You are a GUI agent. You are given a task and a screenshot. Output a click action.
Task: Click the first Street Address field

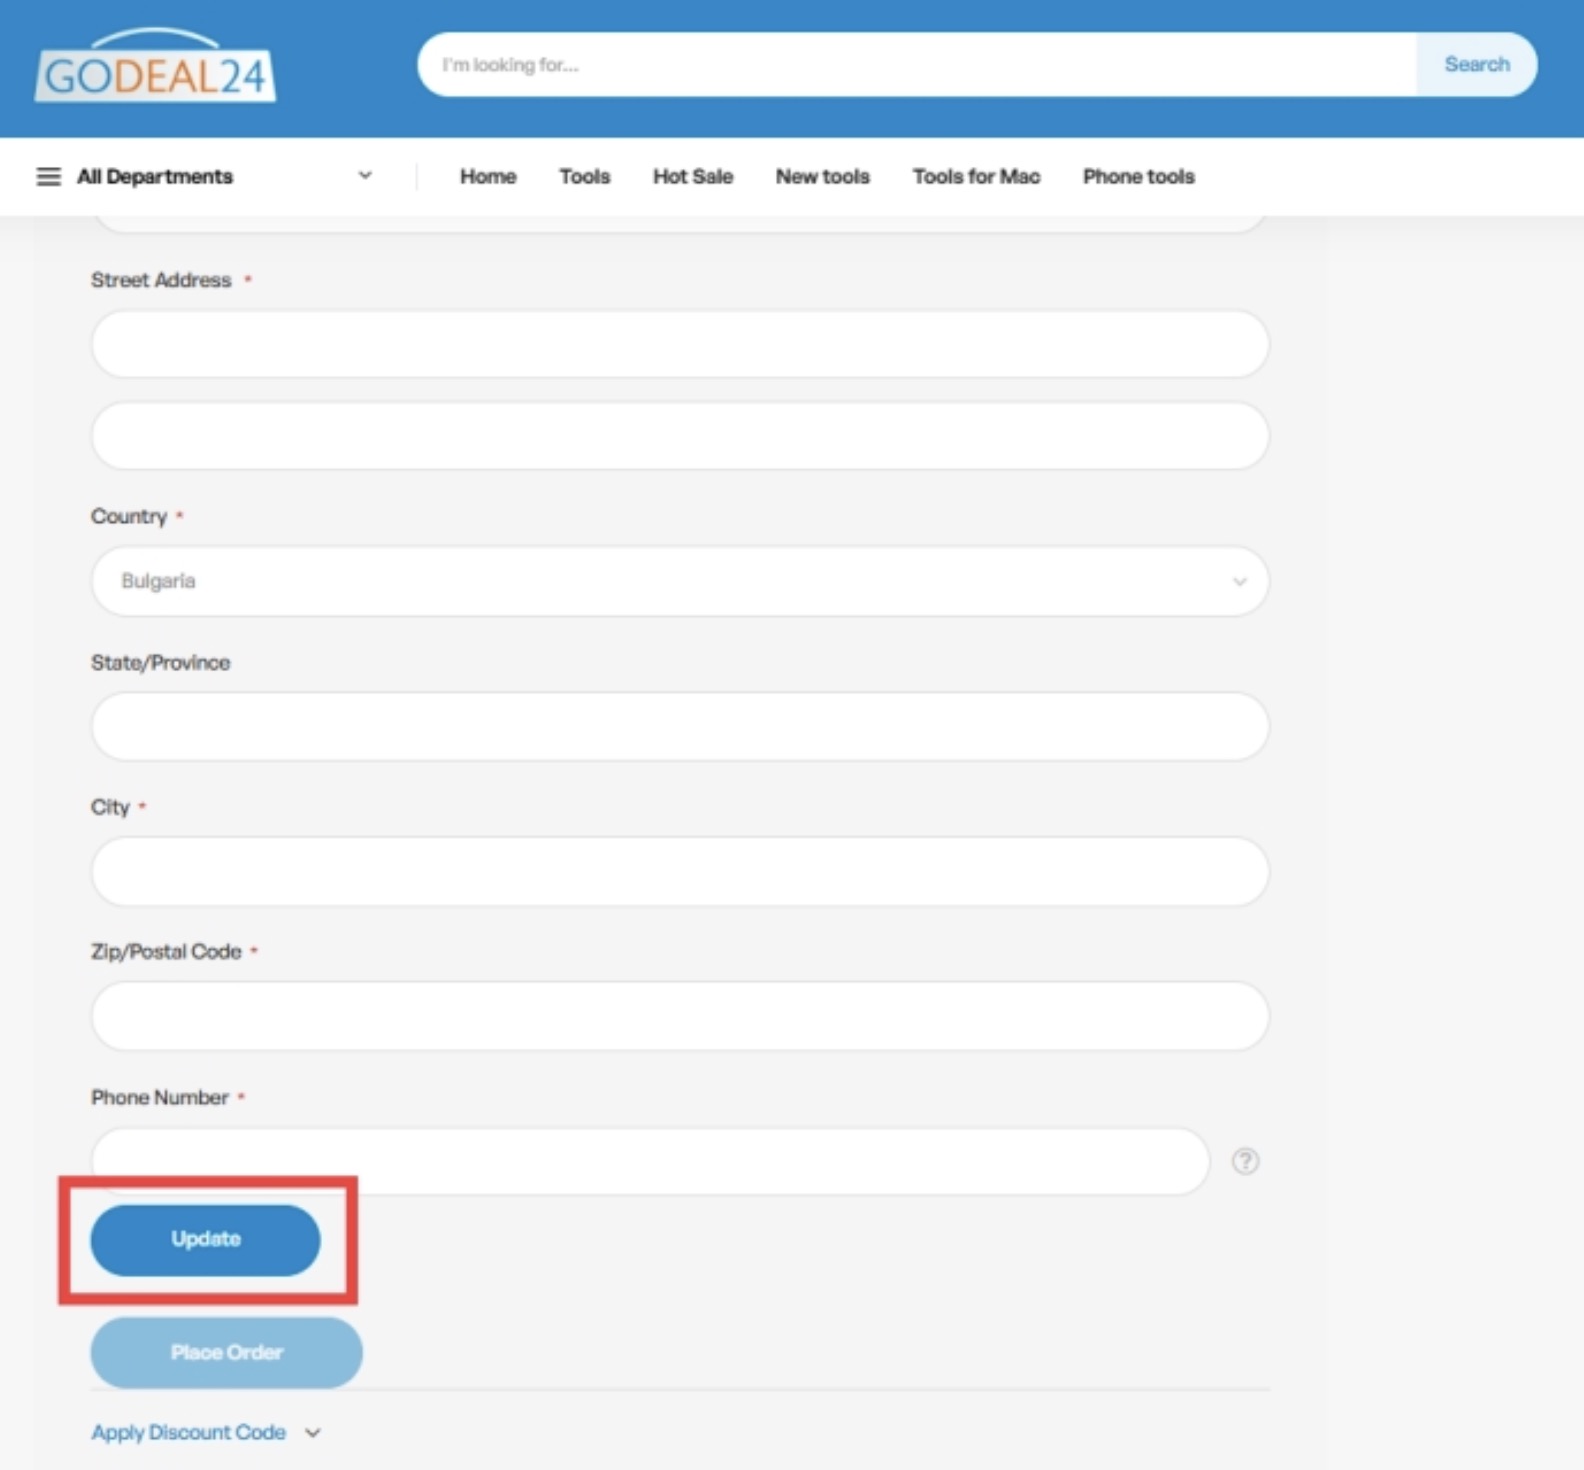click(680, 344)
